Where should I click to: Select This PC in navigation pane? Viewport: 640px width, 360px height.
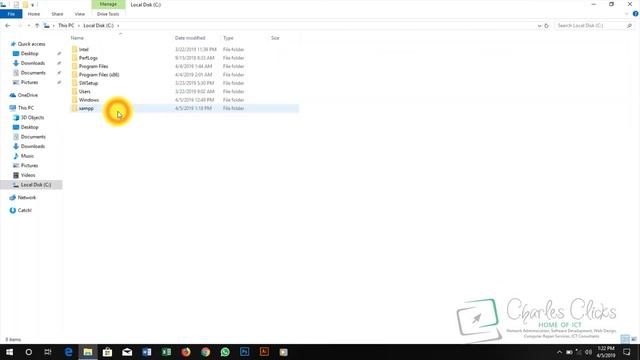[26, 108]
